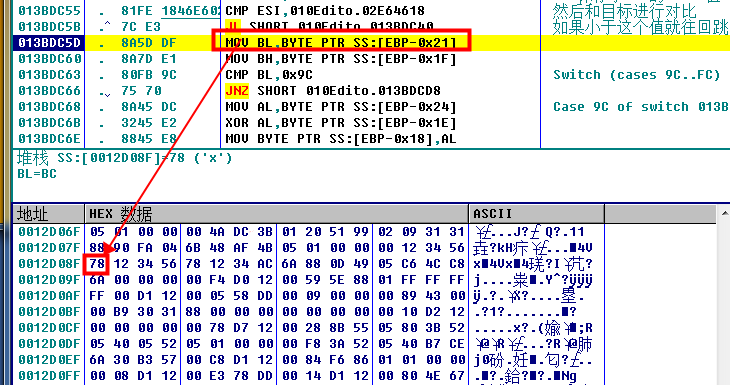
Task: Click the MOV BYTE PTR SS:[EBP-0x18],AL instruction
Action: coord(341,139)
